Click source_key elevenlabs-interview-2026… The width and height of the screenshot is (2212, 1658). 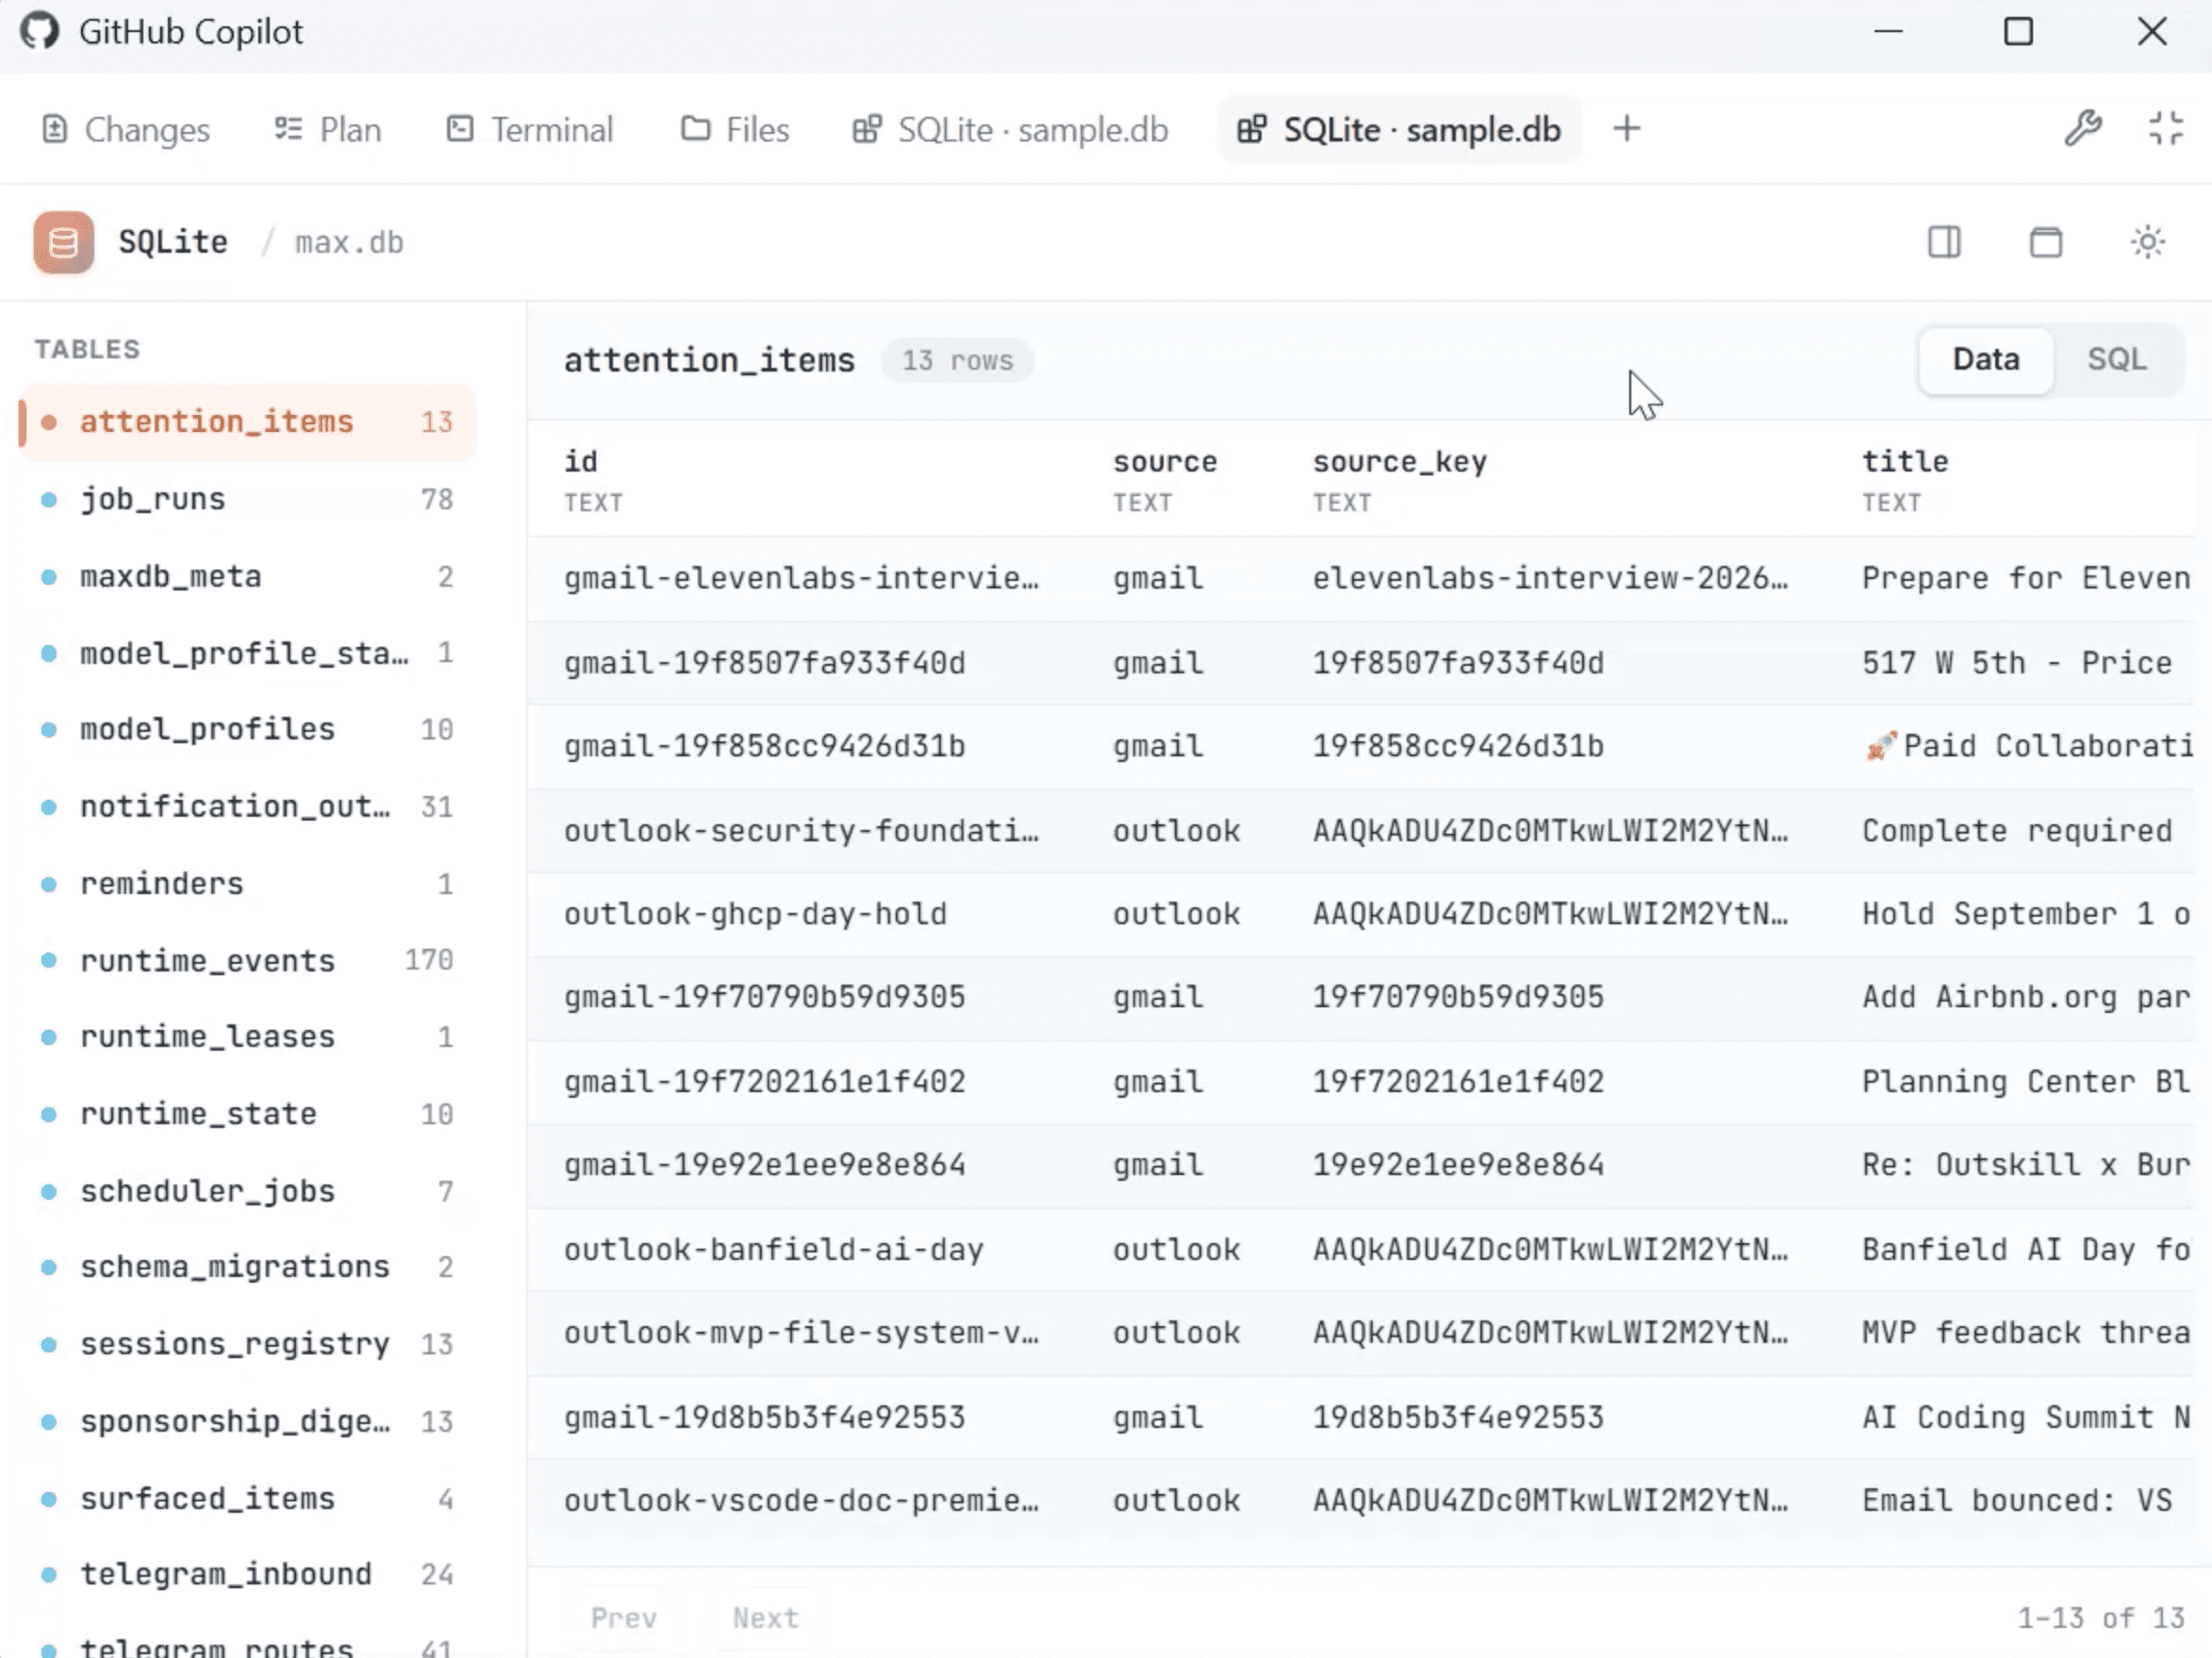[x=1550, y=578]
